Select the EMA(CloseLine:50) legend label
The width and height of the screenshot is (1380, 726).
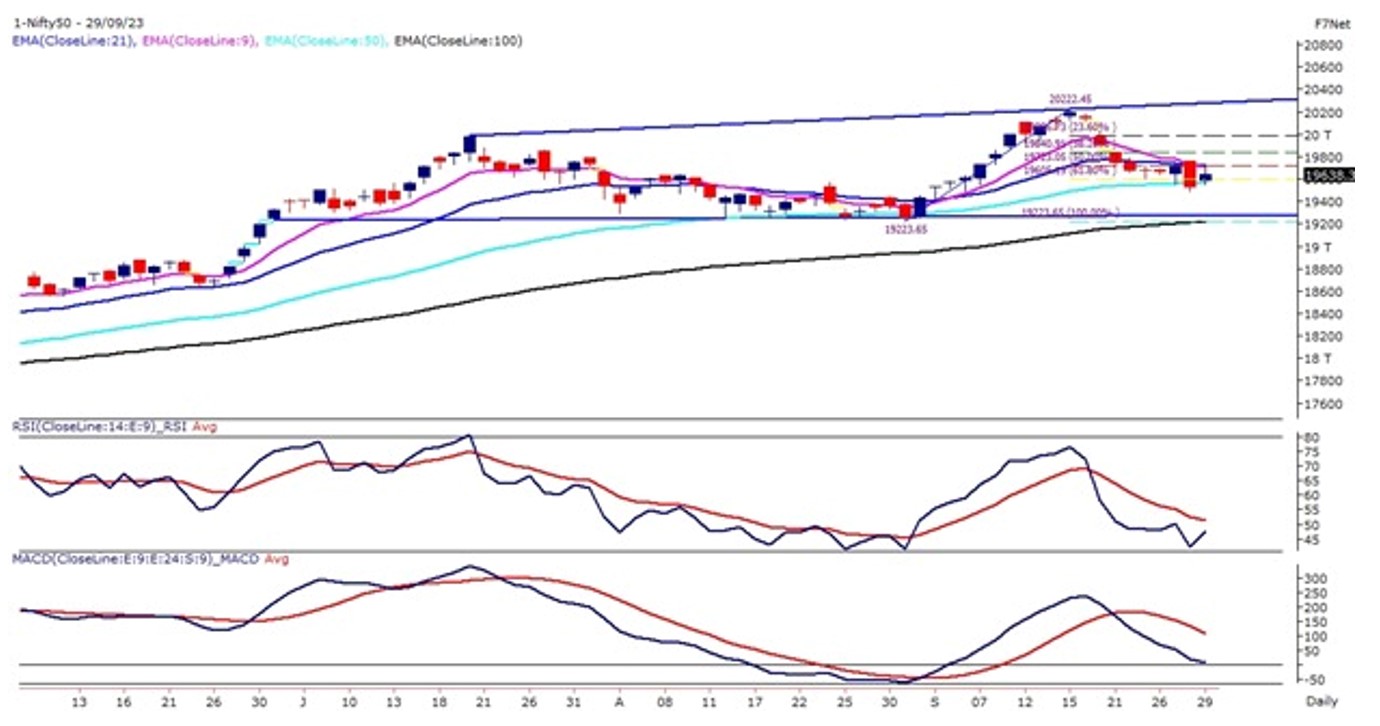click(325, 41)
